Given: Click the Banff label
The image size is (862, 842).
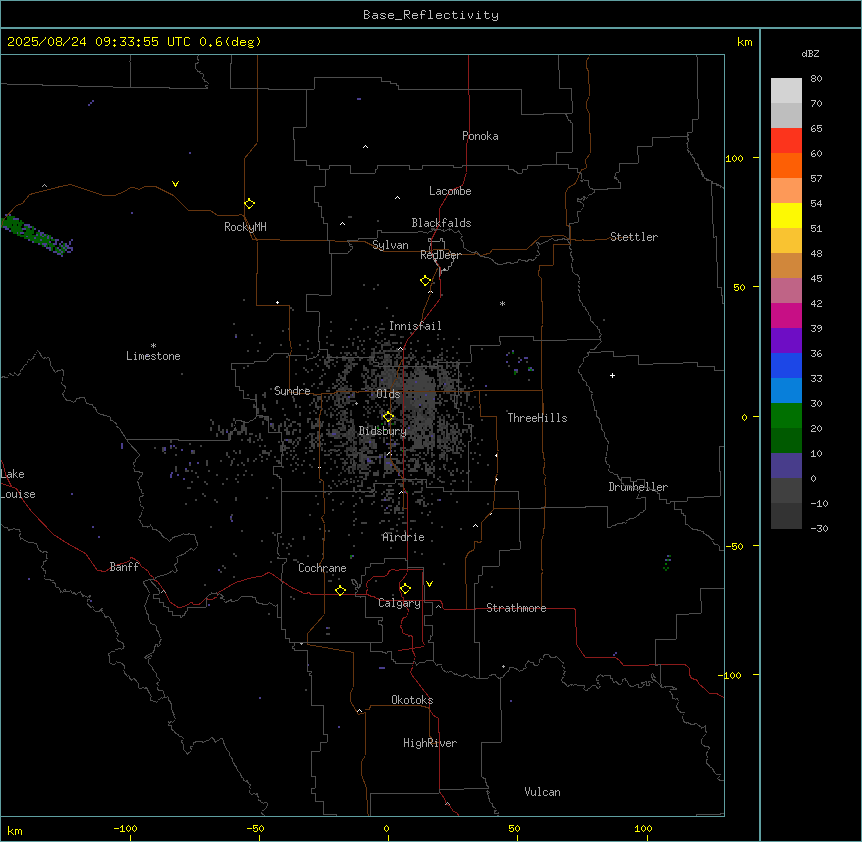Looking at the screenshot, I should coord(124,567).
